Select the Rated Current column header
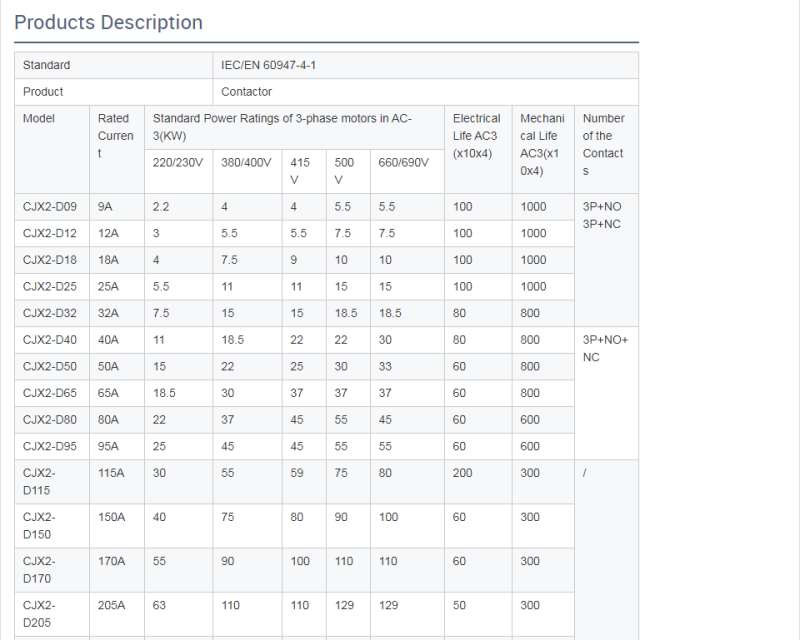This screenshot has width=800, height=640. pyautogui.click(x=115, y=136)
